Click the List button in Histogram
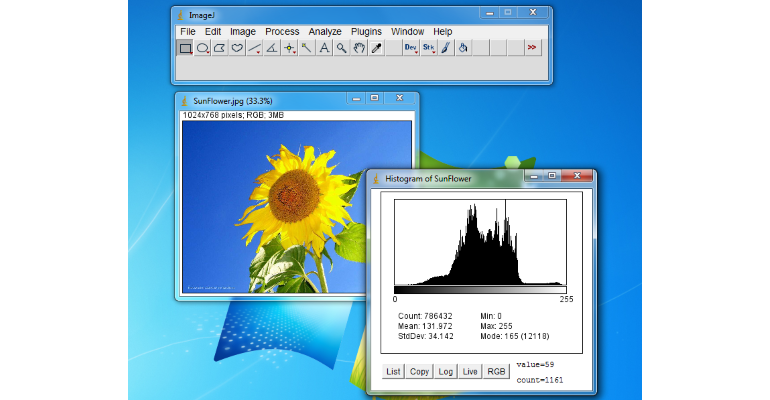770x400 pixels. tap(393, 372)
